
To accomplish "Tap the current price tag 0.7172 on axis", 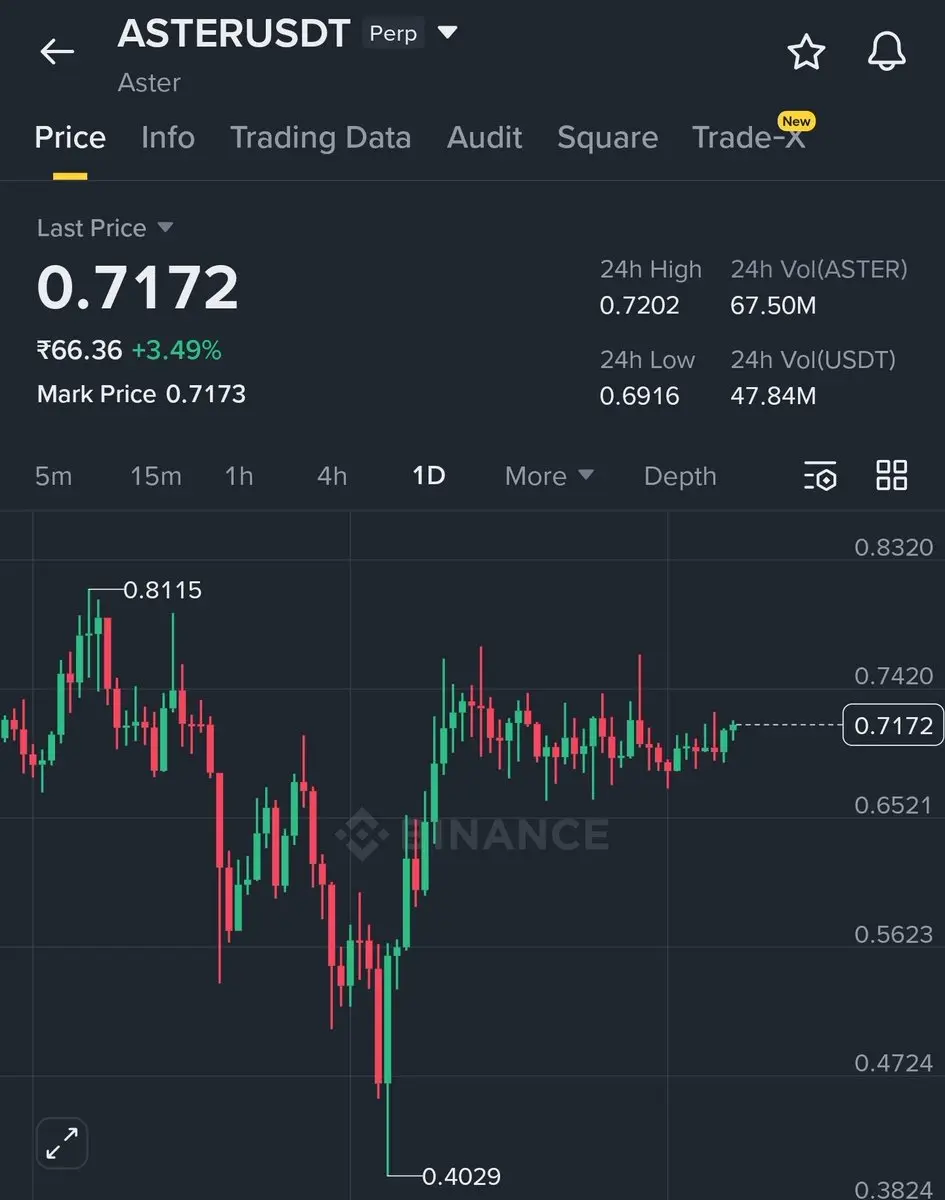I will (893, 725).
